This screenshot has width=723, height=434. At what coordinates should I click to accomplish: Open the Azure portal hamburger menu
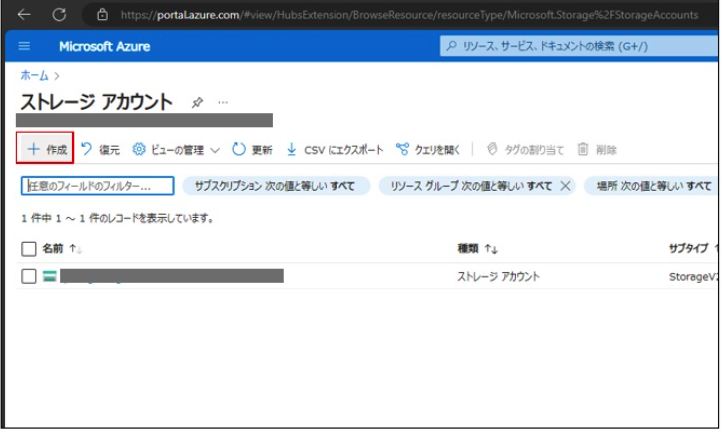25,47
